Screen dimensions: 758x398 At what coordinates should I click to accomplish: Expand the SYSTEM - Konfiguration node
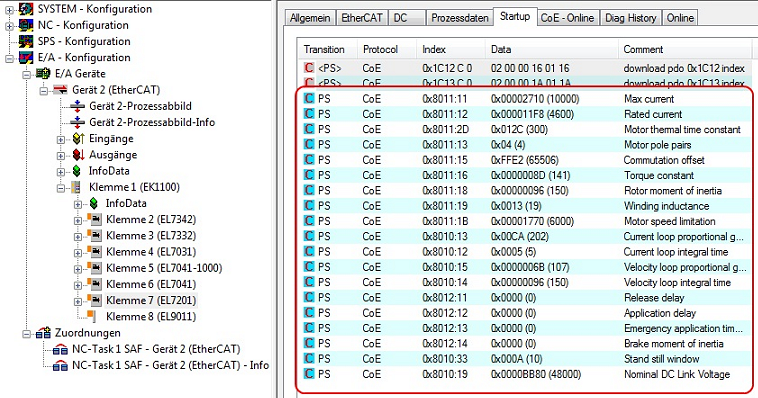9,9
